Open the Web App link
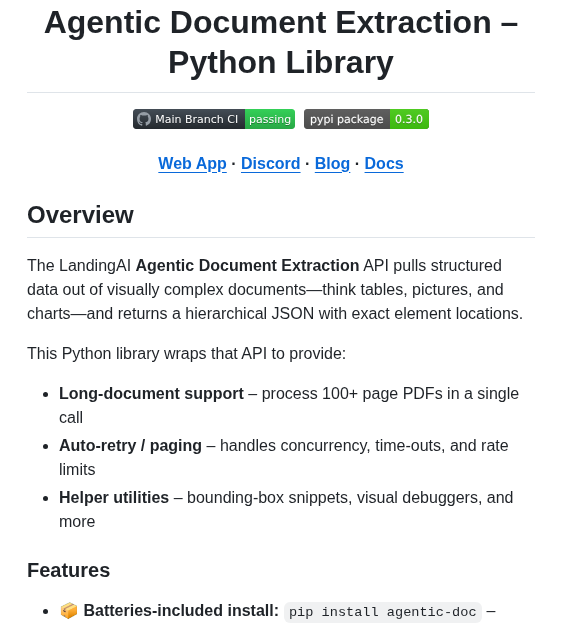Screen dimensions: 563x623 click(x=192, y=164)
